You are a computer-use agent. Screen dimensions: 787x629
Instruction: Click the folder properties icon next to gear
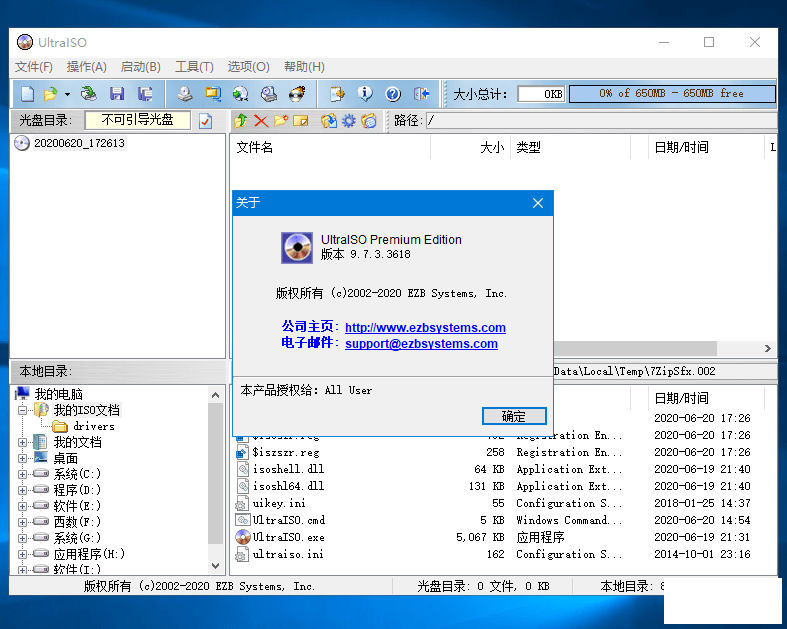(x=369, y=120)
